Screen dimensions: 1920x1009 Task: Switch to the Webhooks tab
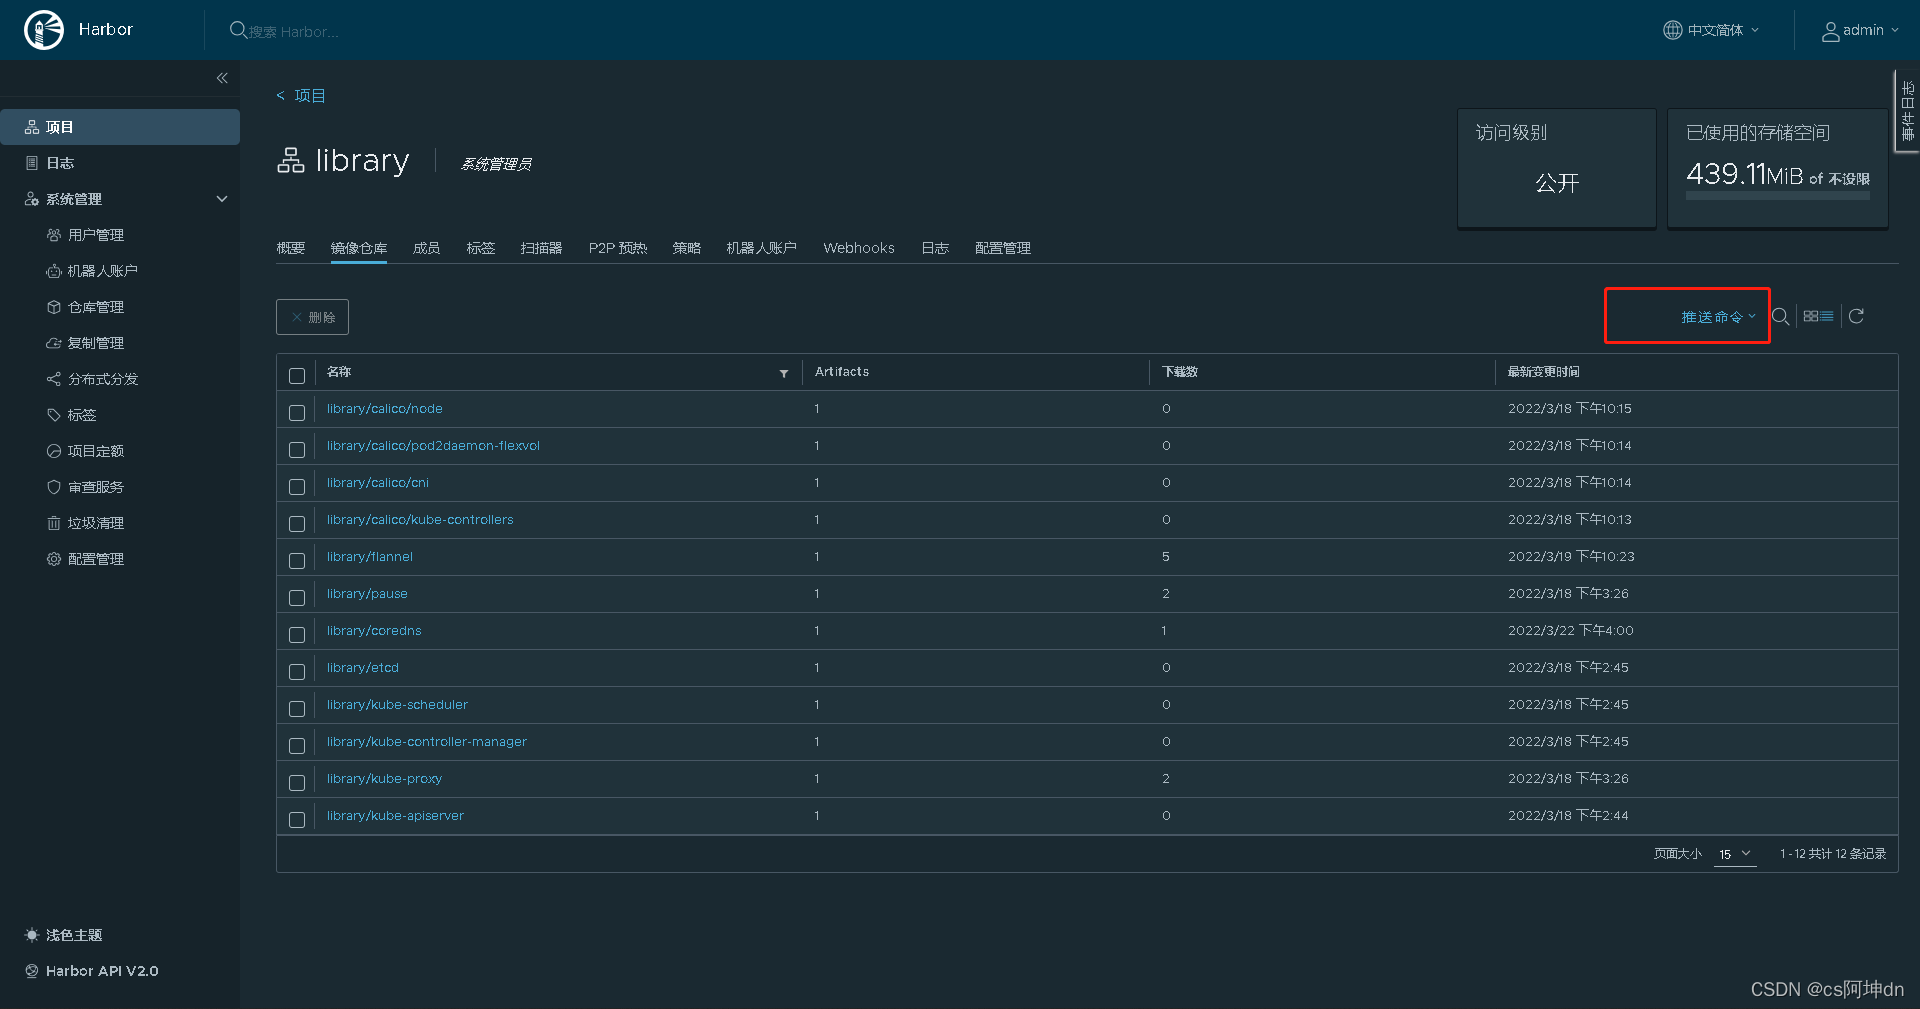click(859, 248)
